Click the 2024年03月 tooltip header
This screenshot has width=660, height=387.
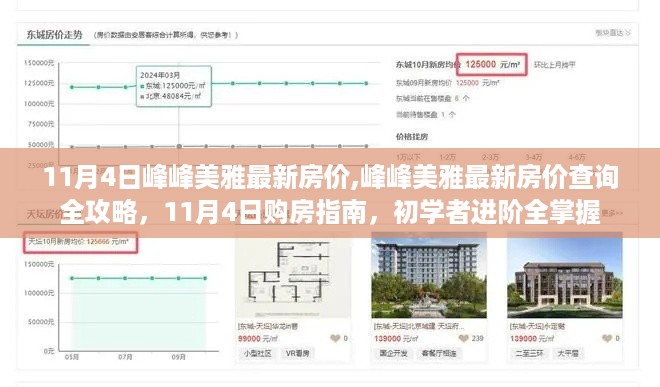160,75
